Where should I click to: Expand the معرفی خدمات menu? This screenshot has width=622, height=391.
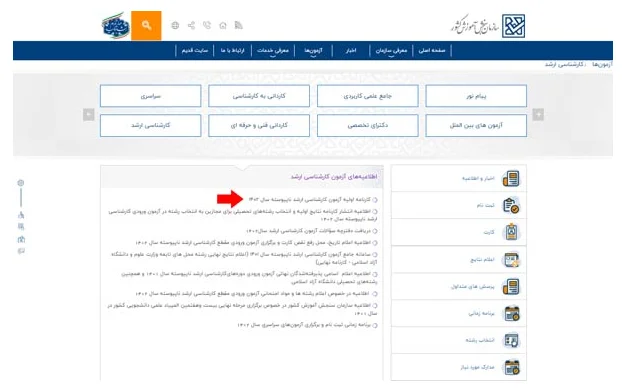[273, 51]
